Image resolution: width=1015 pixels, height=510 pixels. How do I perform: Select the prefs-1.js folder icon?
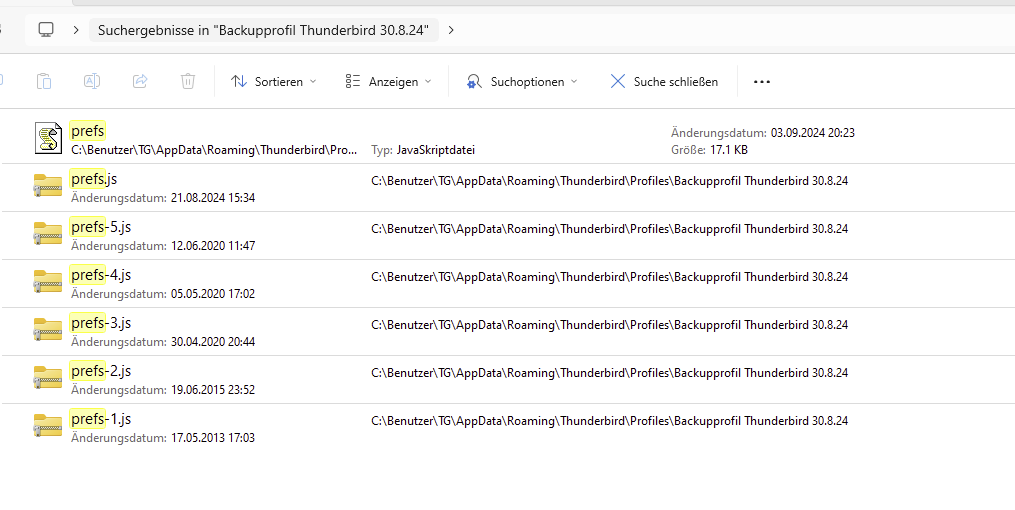(x=48, y=425)
